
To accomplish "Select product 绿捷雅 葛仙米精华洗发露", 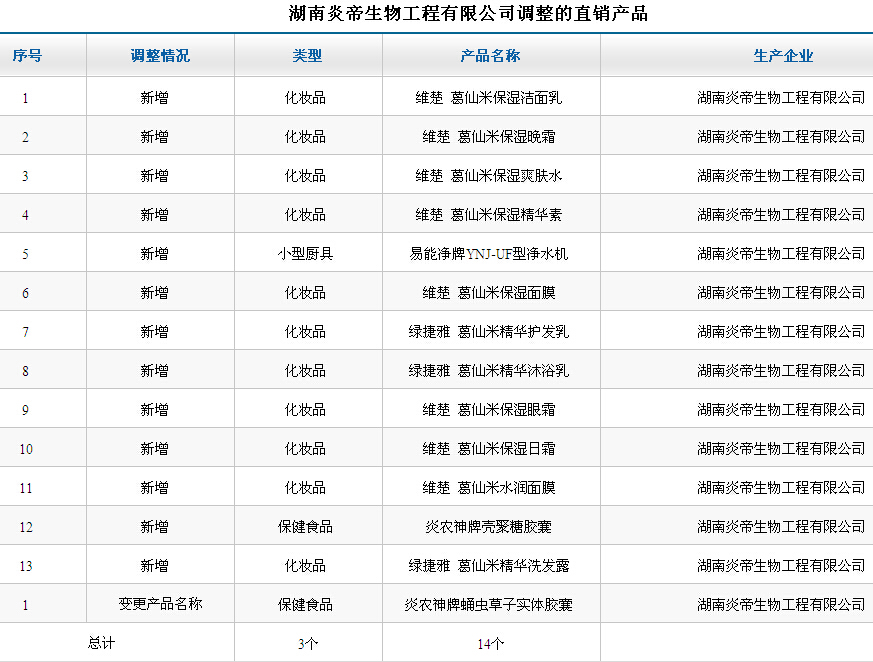I will tap(489, 566).
